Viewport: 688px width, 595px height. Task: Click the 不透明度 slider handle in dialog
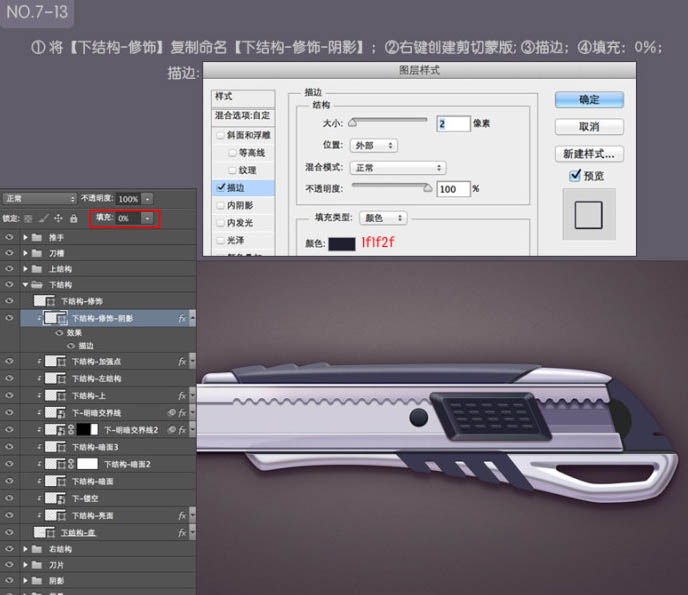pos(427,188)
